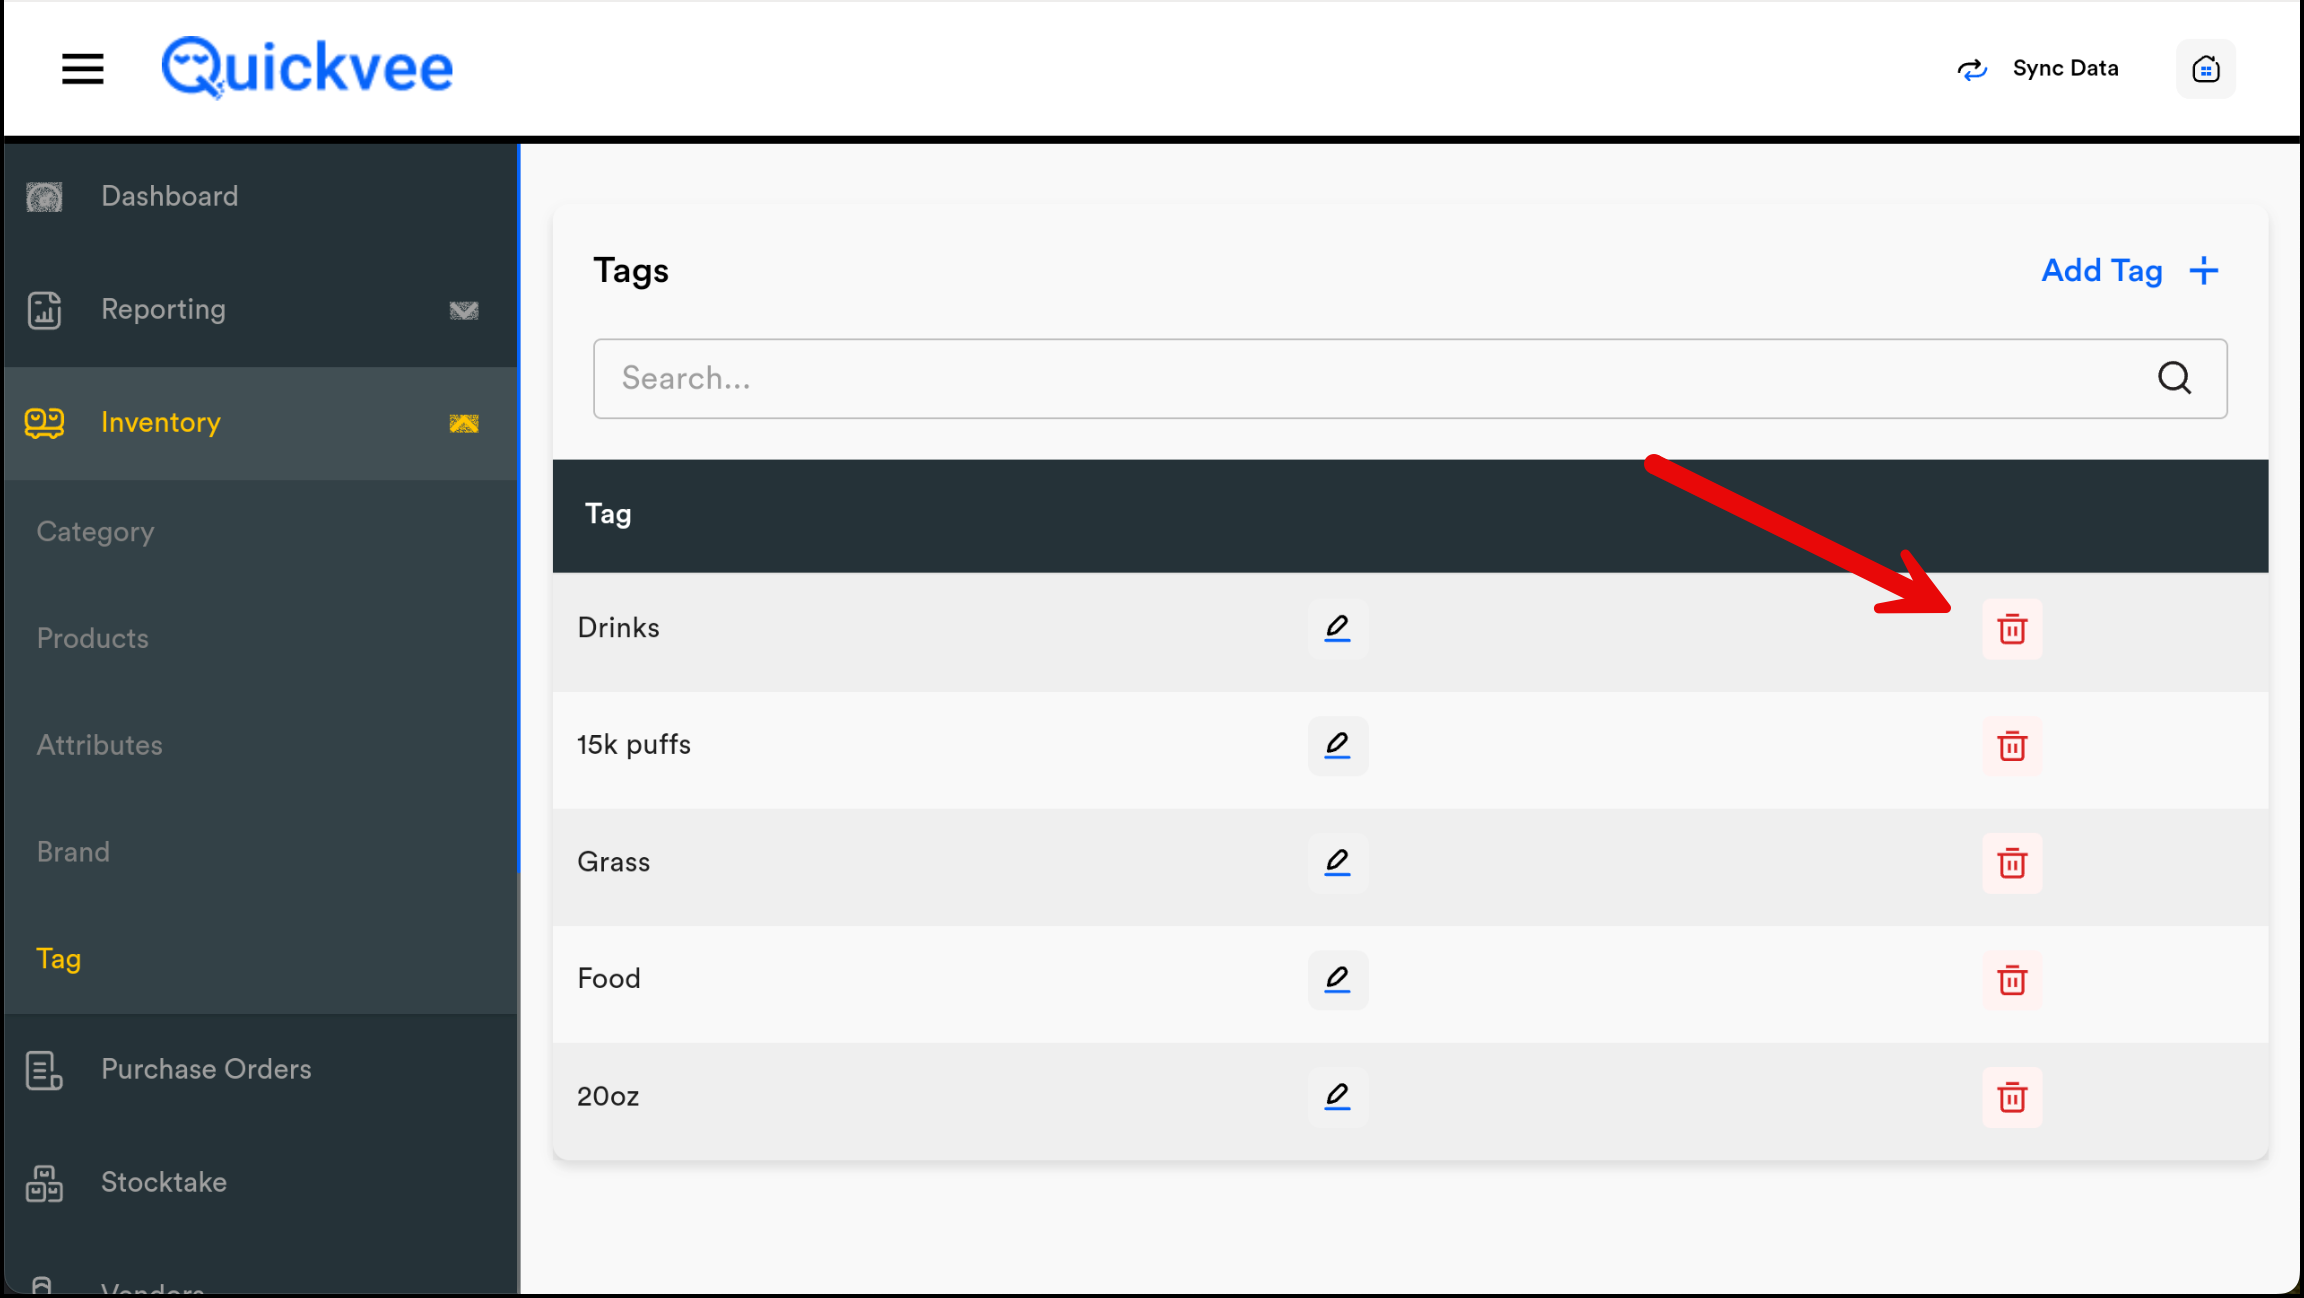Click the Sync Data refresh icon
The width and height of the screenshot is (2304, 1298).
tap(1972, 69)
